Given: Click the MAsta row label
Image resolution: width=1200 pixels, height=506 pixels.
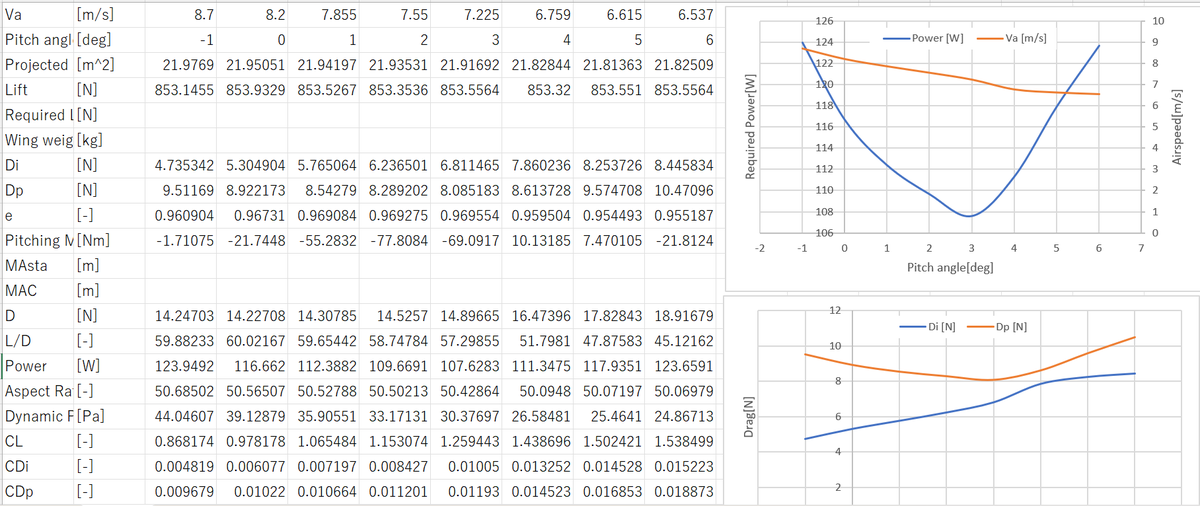Looking at the screenshot, I should (x=38, y=266).
